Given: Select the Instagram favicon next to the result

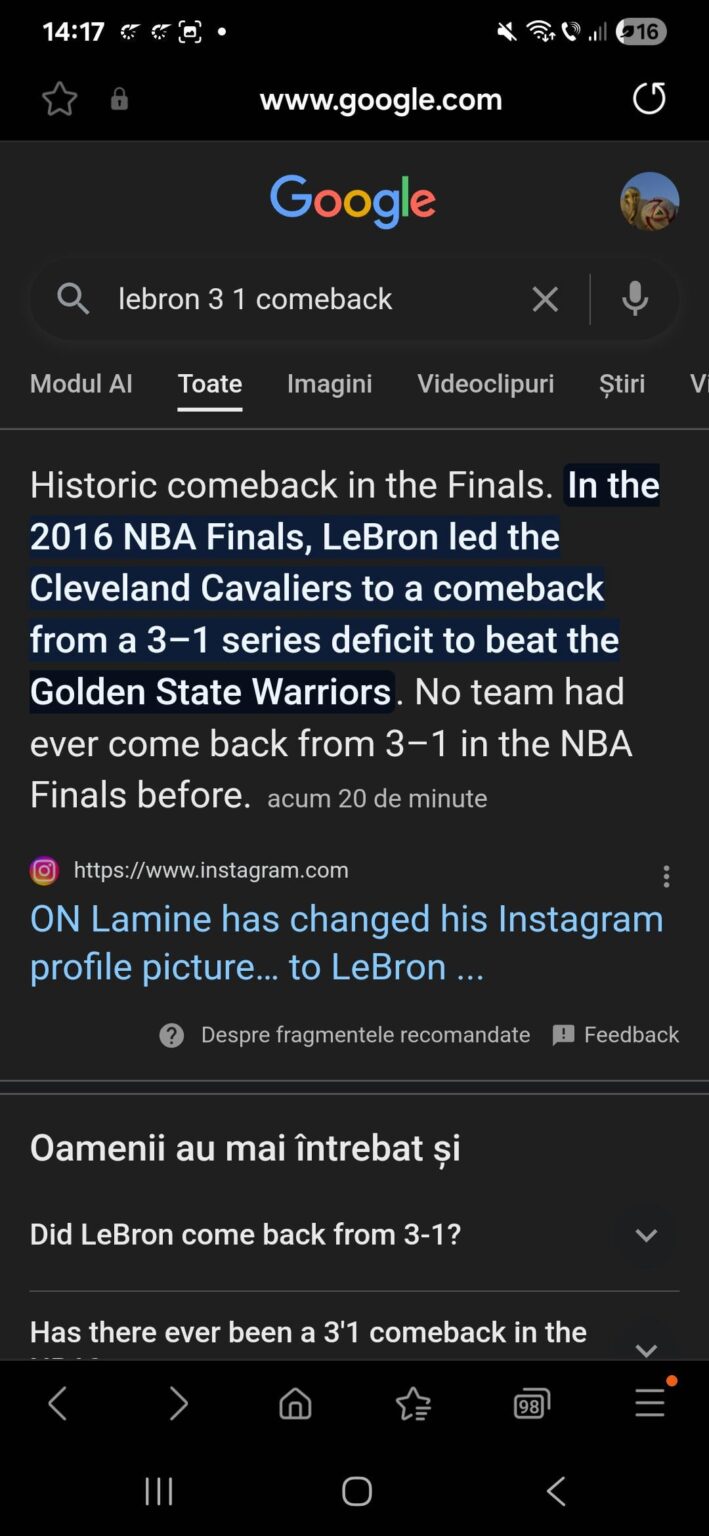Looking at the screenshot, I should pos(43,870).
